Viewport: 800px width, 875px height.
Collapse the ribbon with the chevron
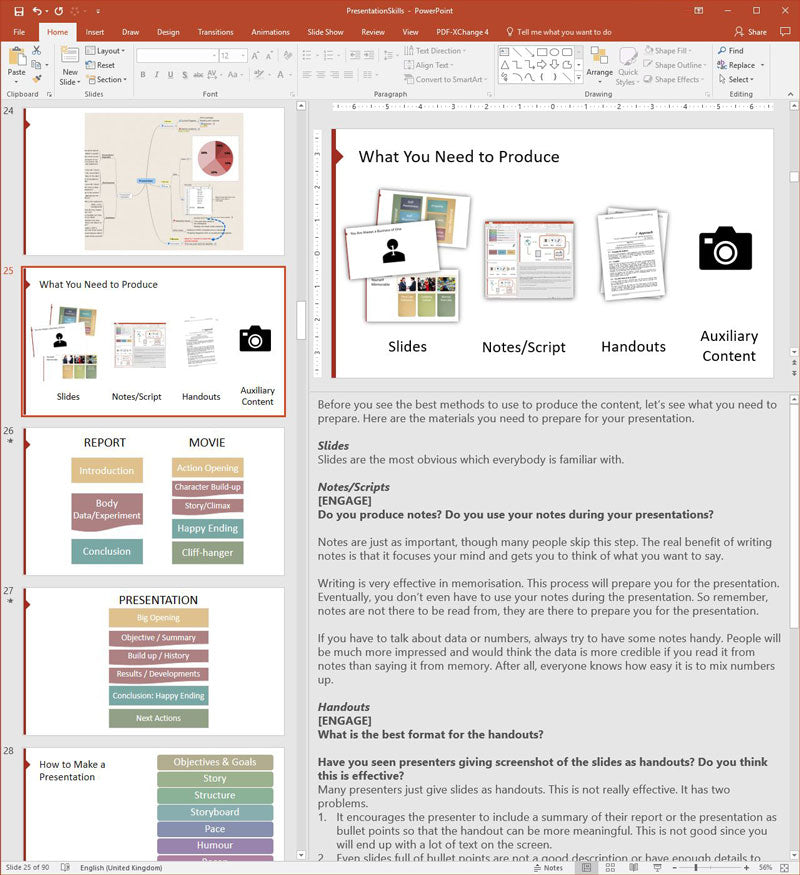[791, 94]
